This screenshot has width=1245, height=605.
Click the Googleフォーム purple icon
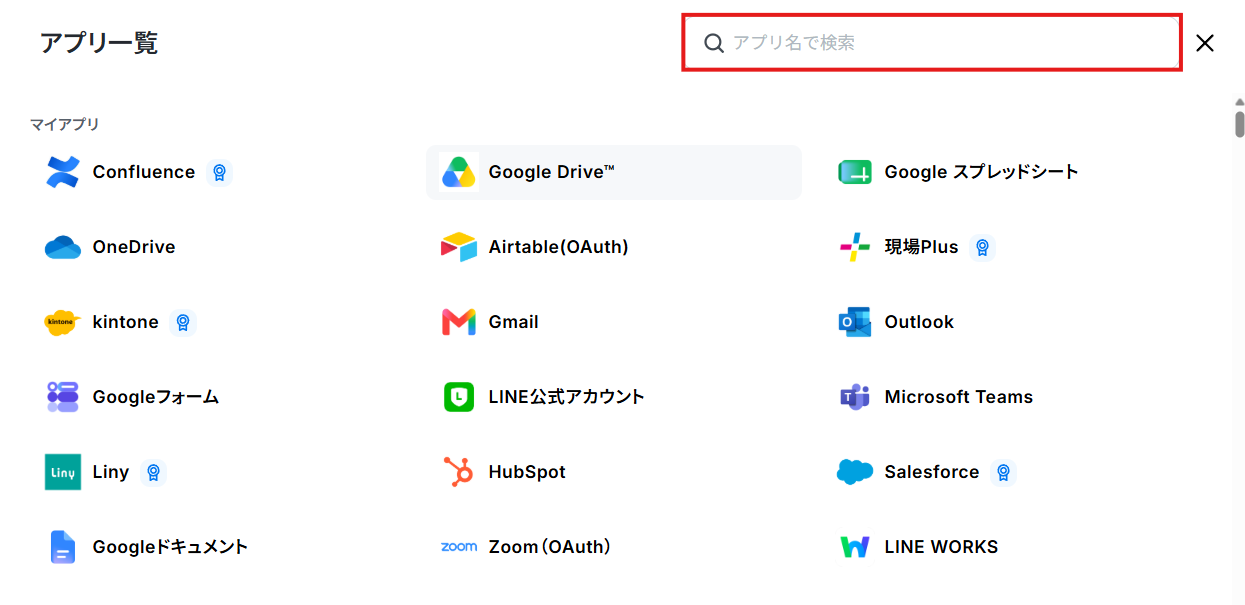63,397
